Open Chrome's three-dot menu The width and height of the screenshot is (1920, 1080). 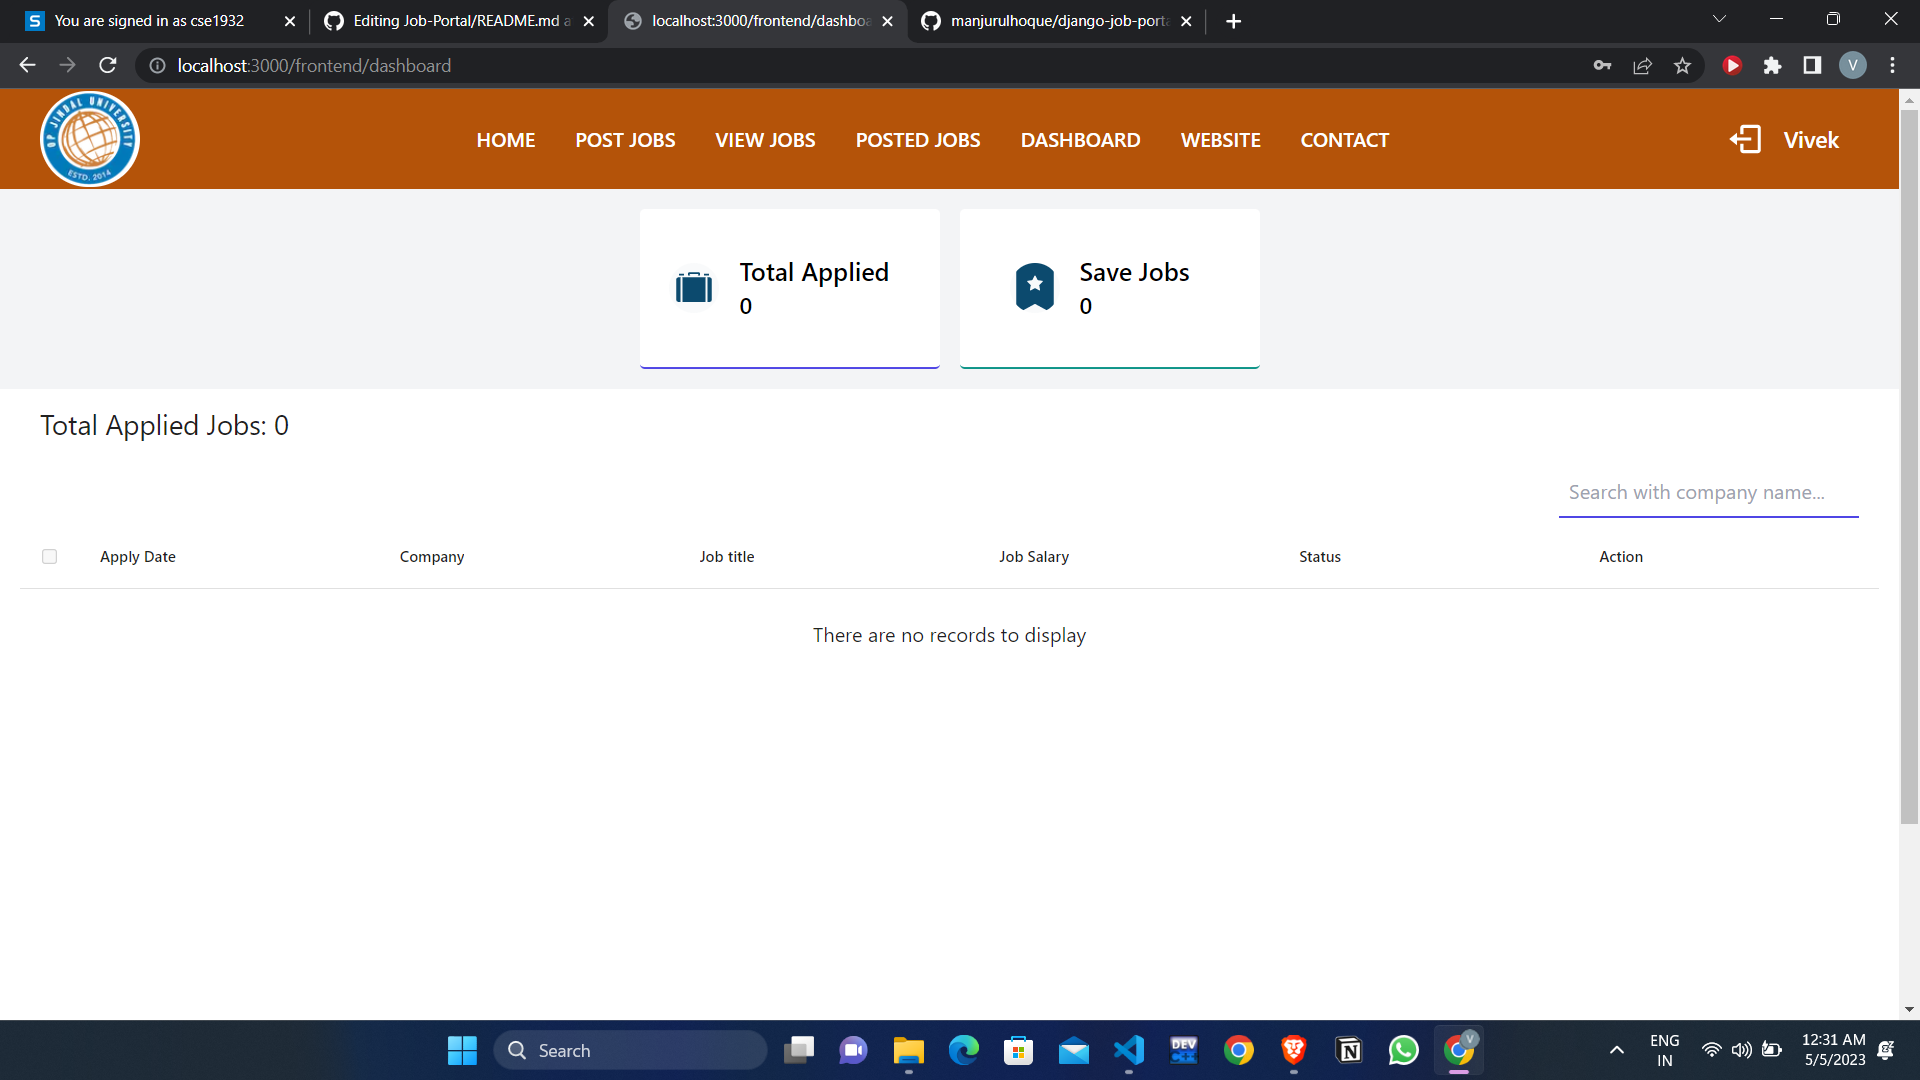point(1892,65)
